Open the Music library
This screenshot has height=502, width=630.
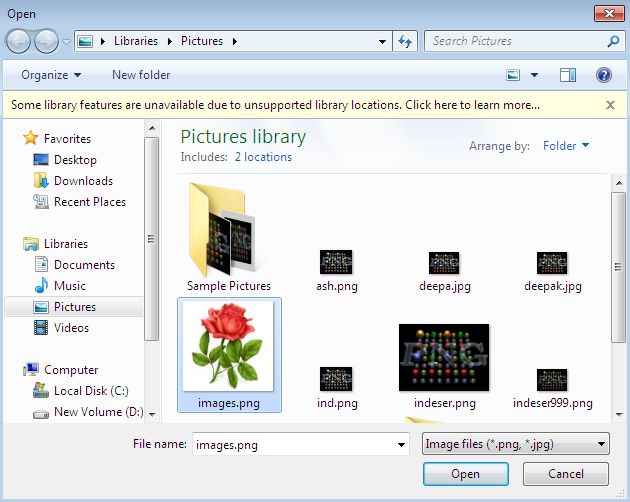(60, 286)
